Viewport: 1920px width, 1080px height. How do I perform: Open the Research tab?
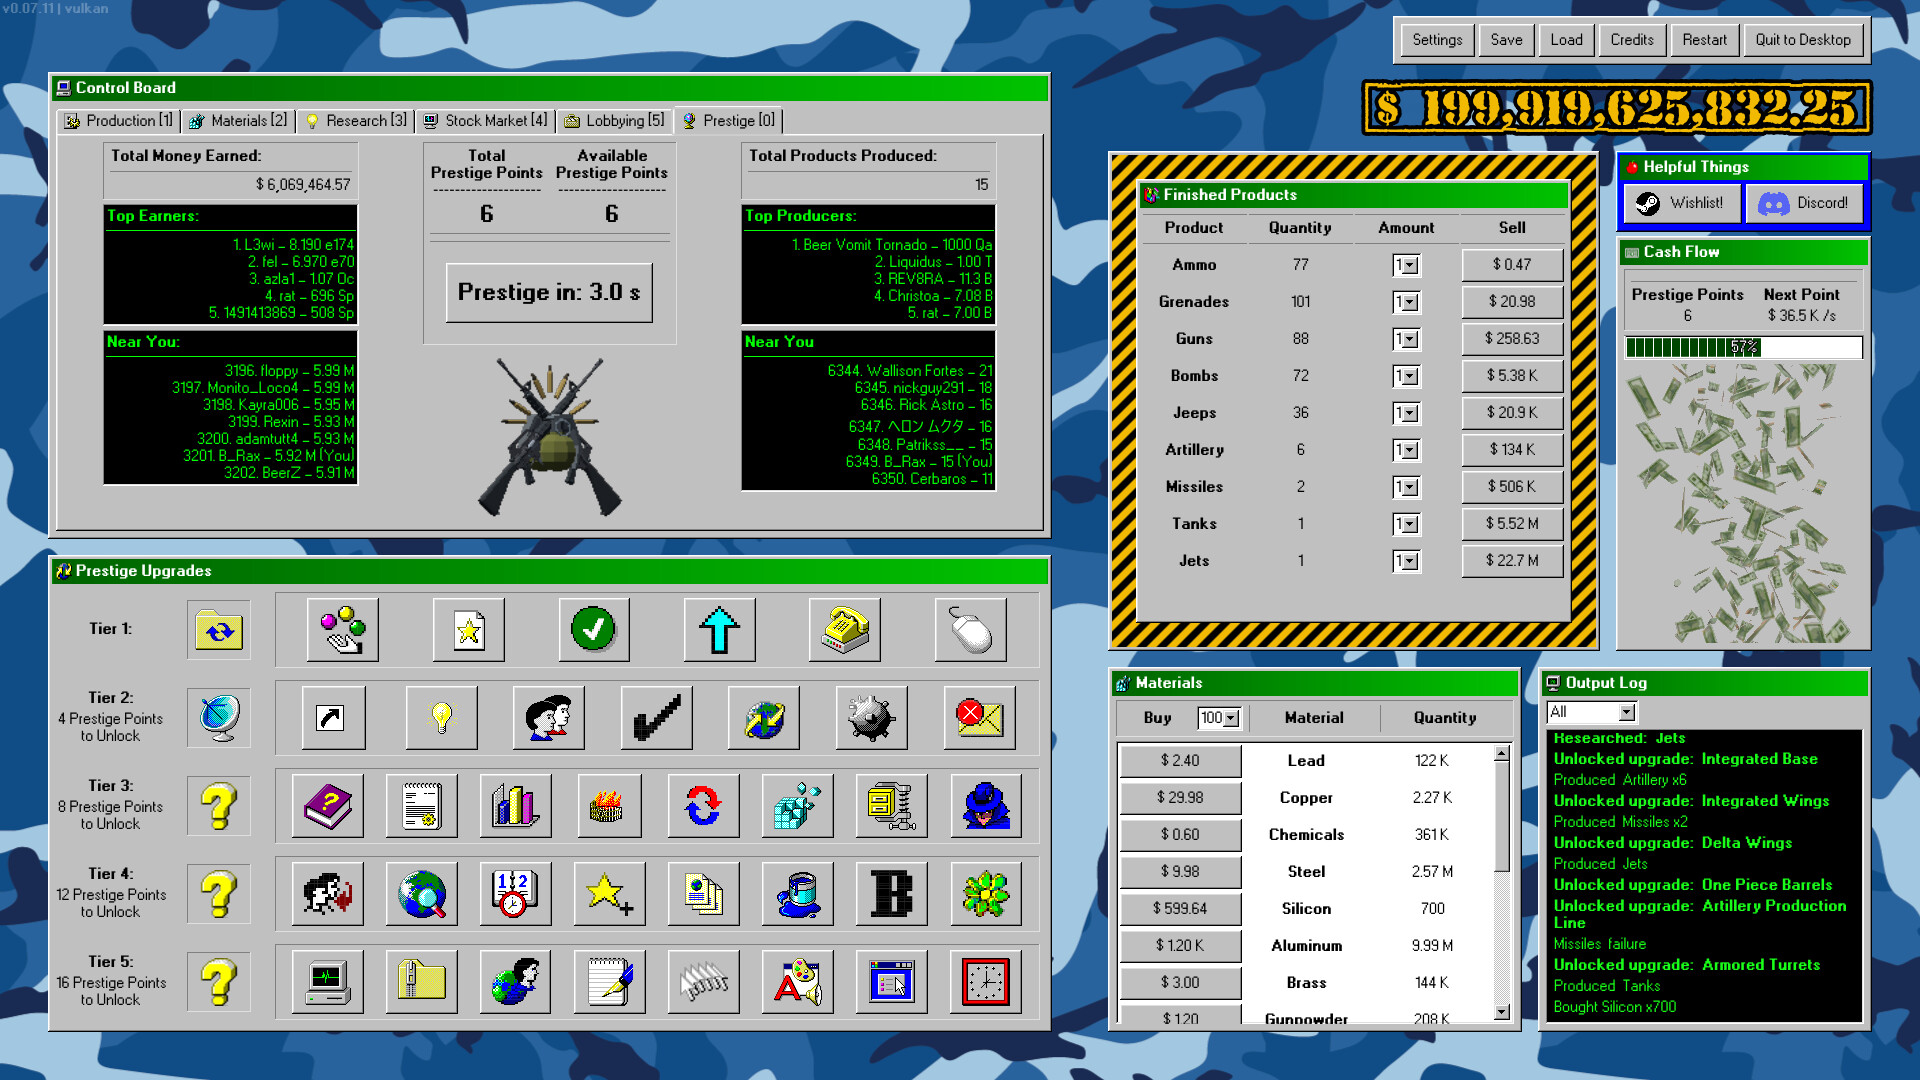[356, 121]
